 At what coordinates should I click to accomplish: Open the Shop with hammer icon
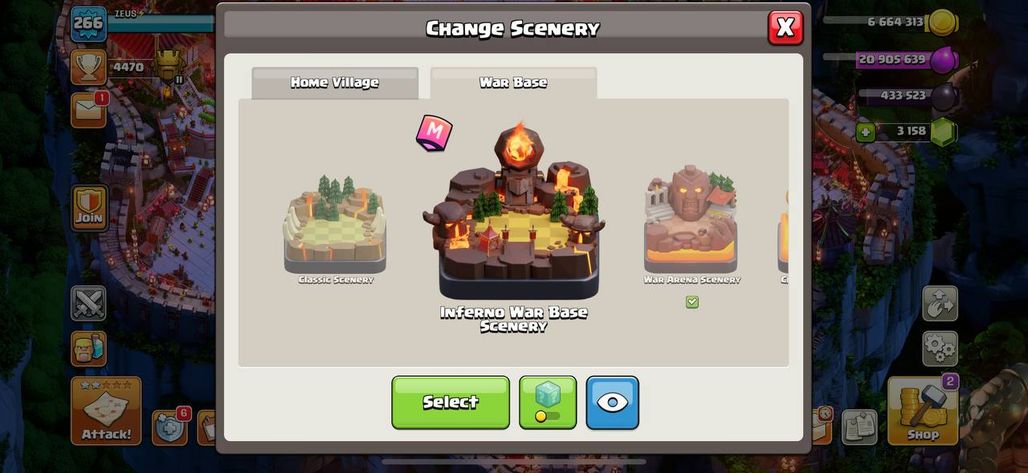tap(922, 411)
